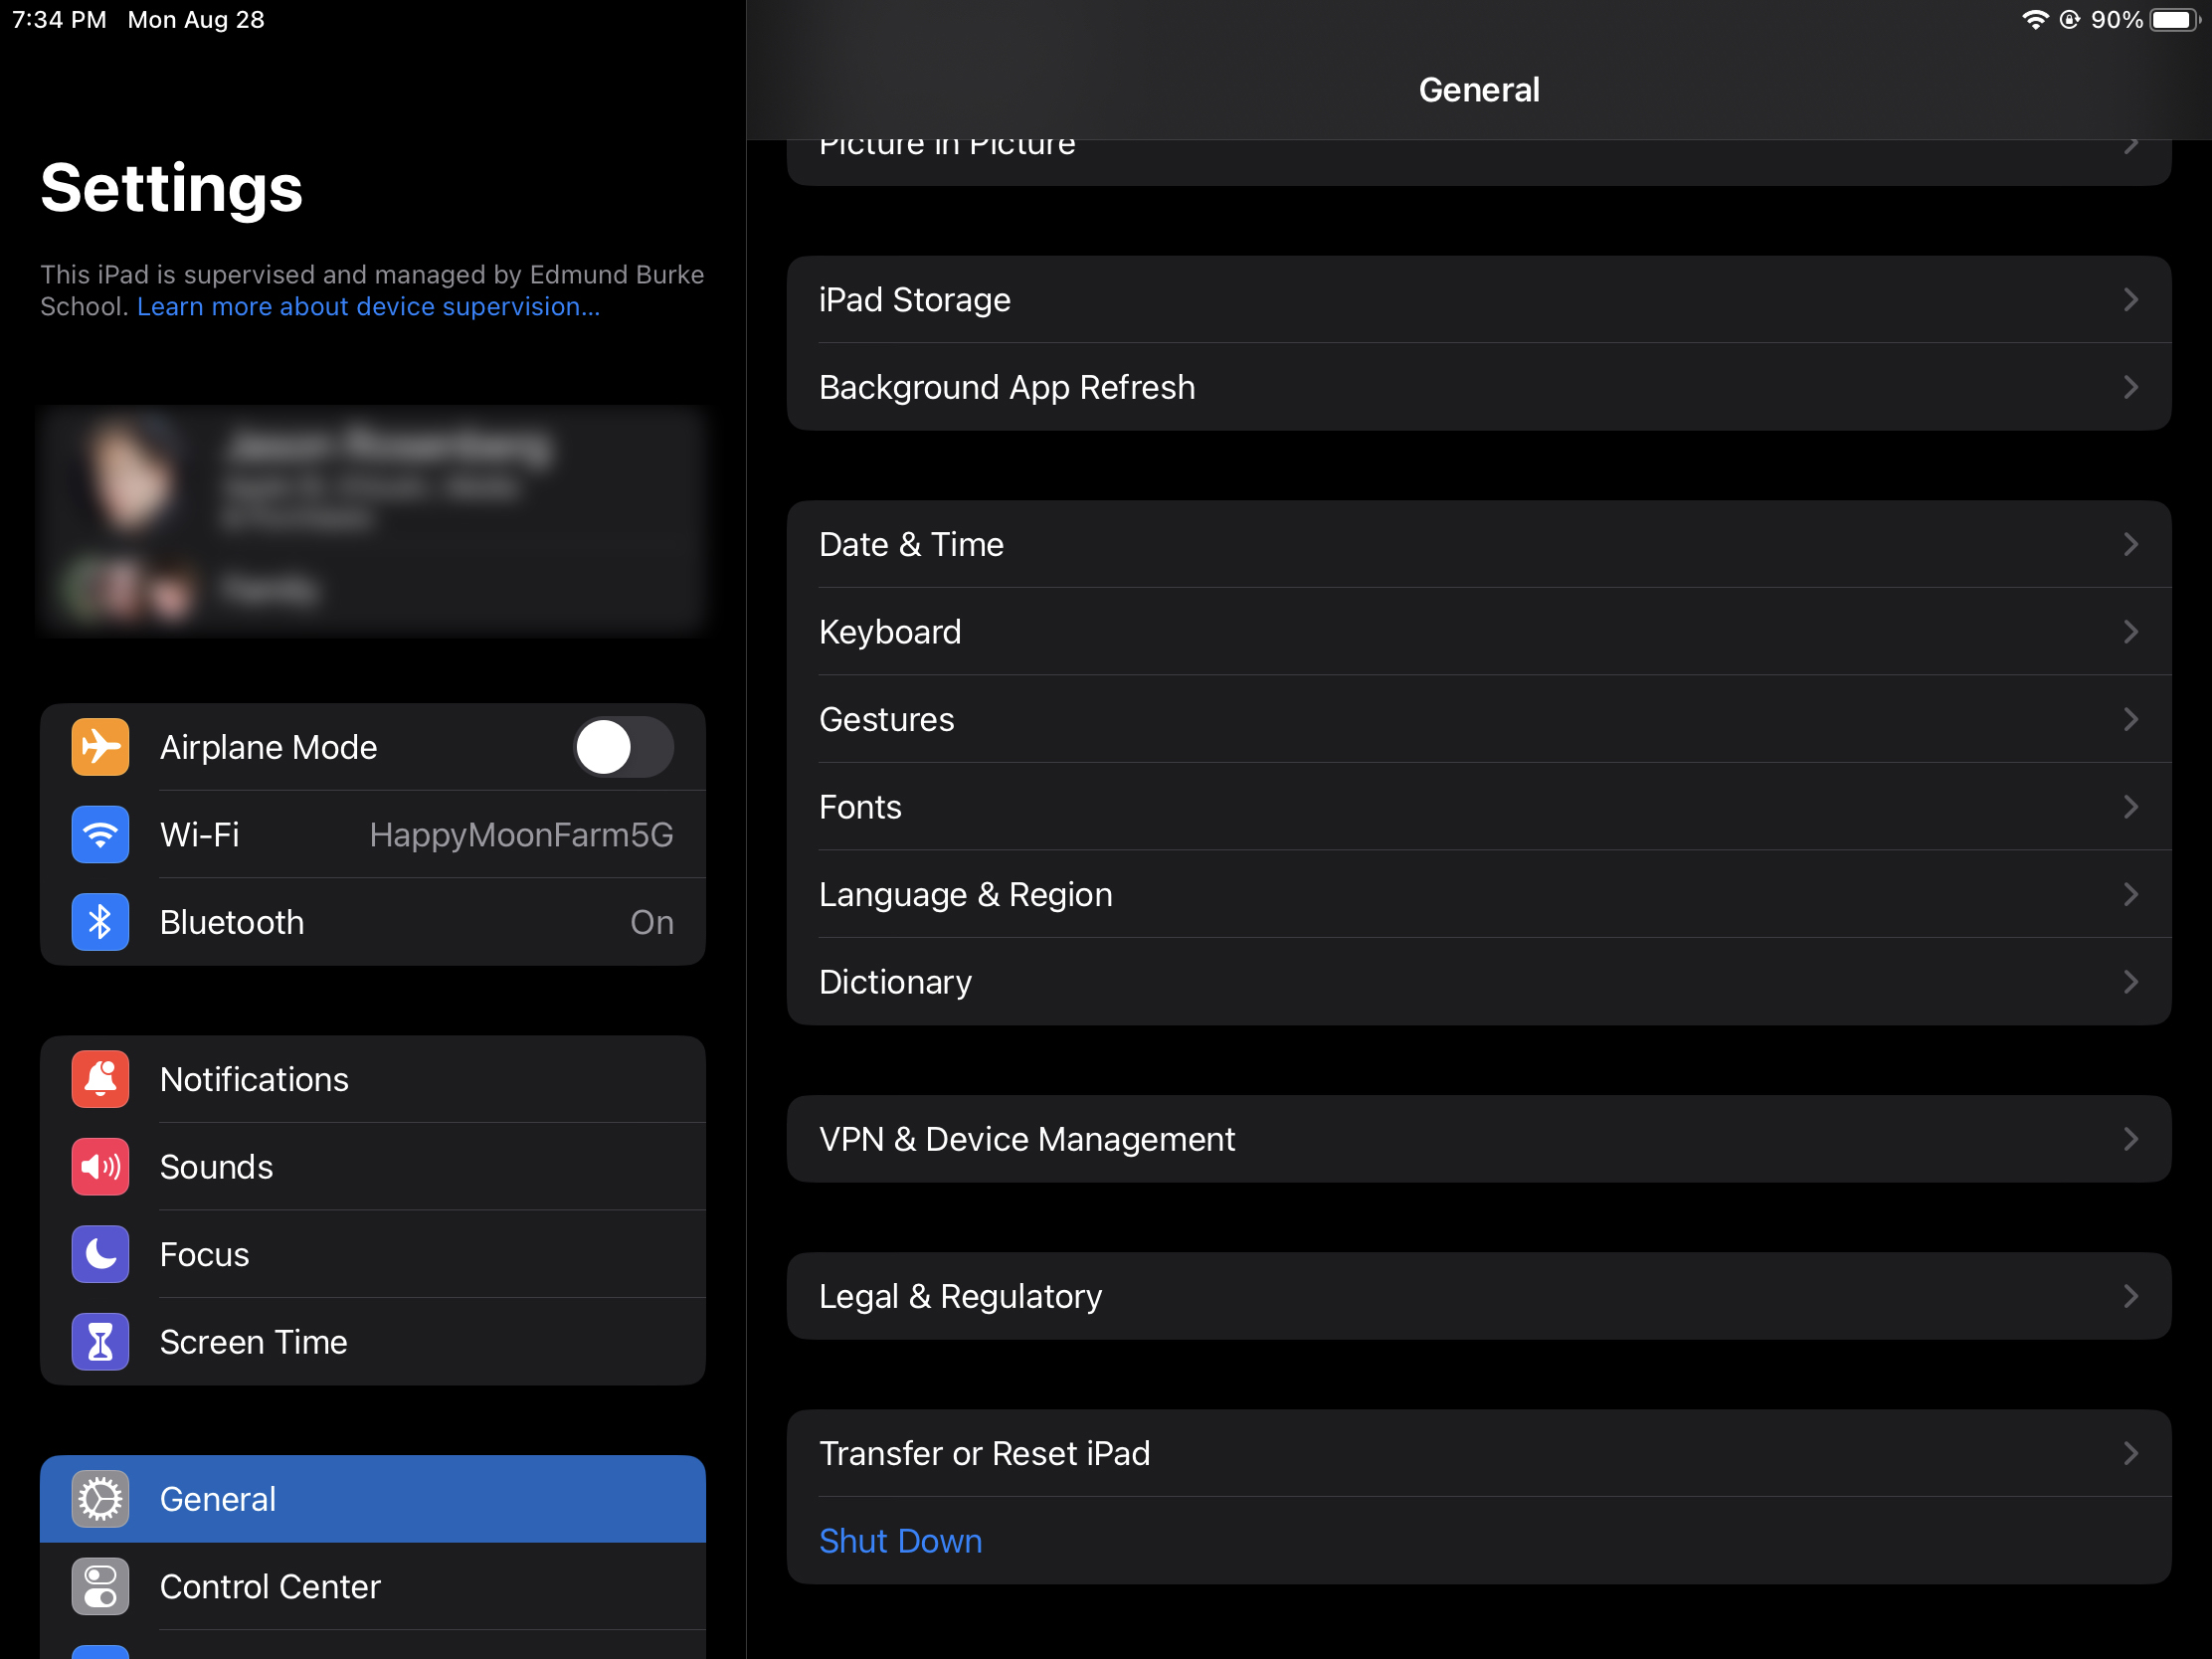Tap the 90% battery percentage
Image resolution: width=2212 pixels, height=1659 pixels.
point(2117,20)
